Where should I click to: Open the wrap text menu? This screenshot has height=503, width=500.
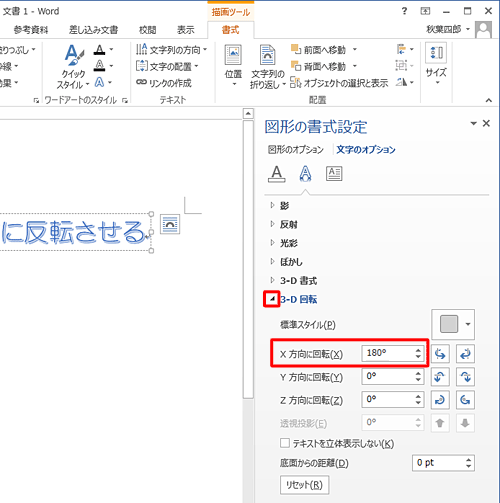[268, 67]
